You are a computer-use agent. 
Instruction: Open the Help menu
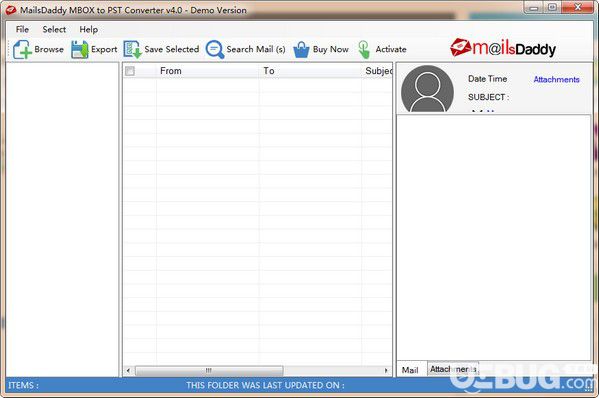(89, 29)
